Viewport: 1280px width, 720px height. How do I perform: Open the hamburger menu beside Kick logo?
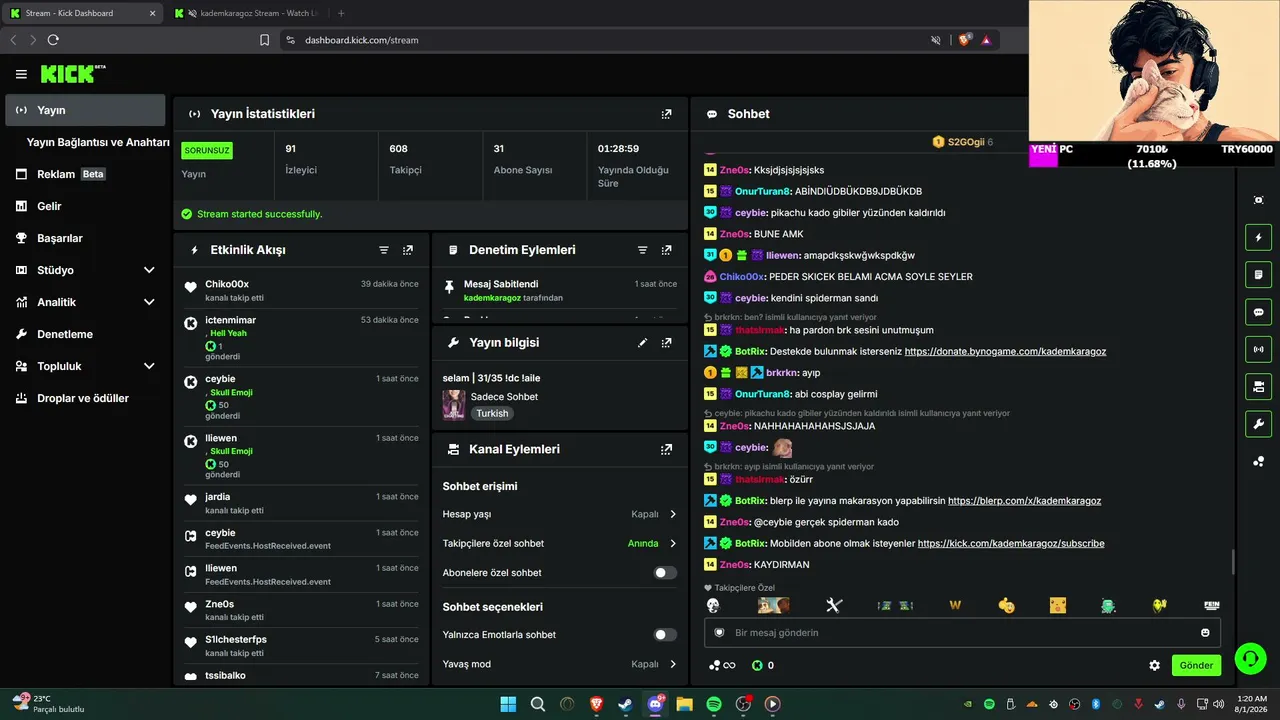[x=21, y=74]
